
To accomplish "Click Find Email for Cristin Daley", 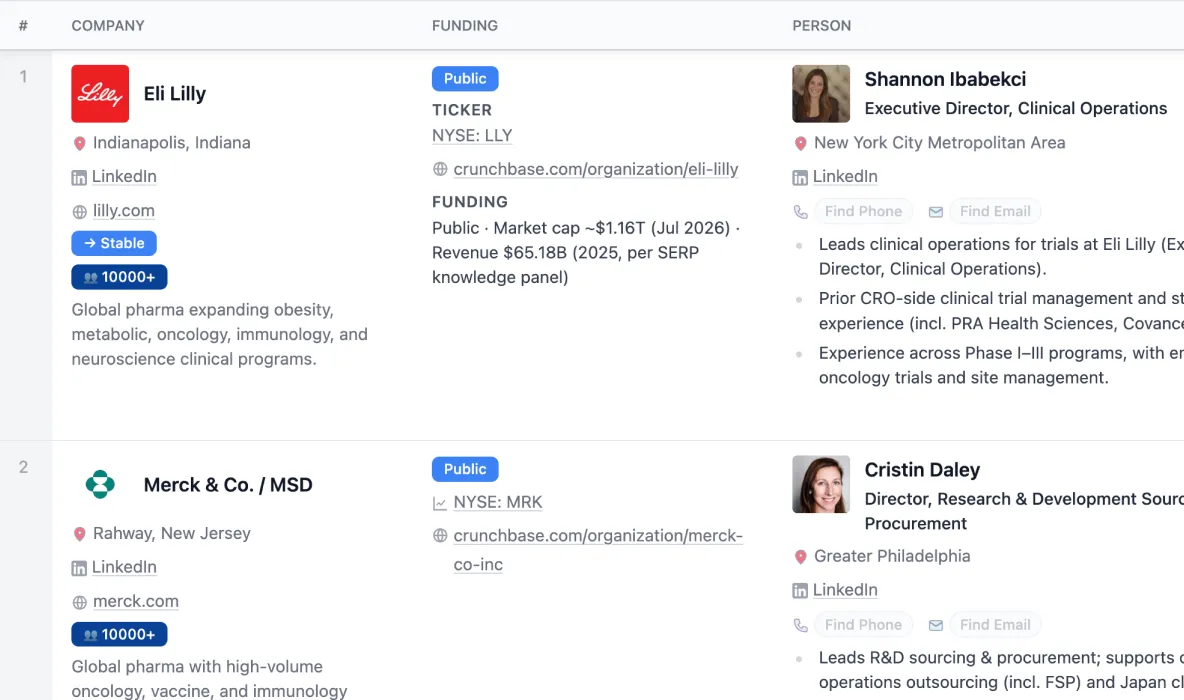I will coord(995,624).
